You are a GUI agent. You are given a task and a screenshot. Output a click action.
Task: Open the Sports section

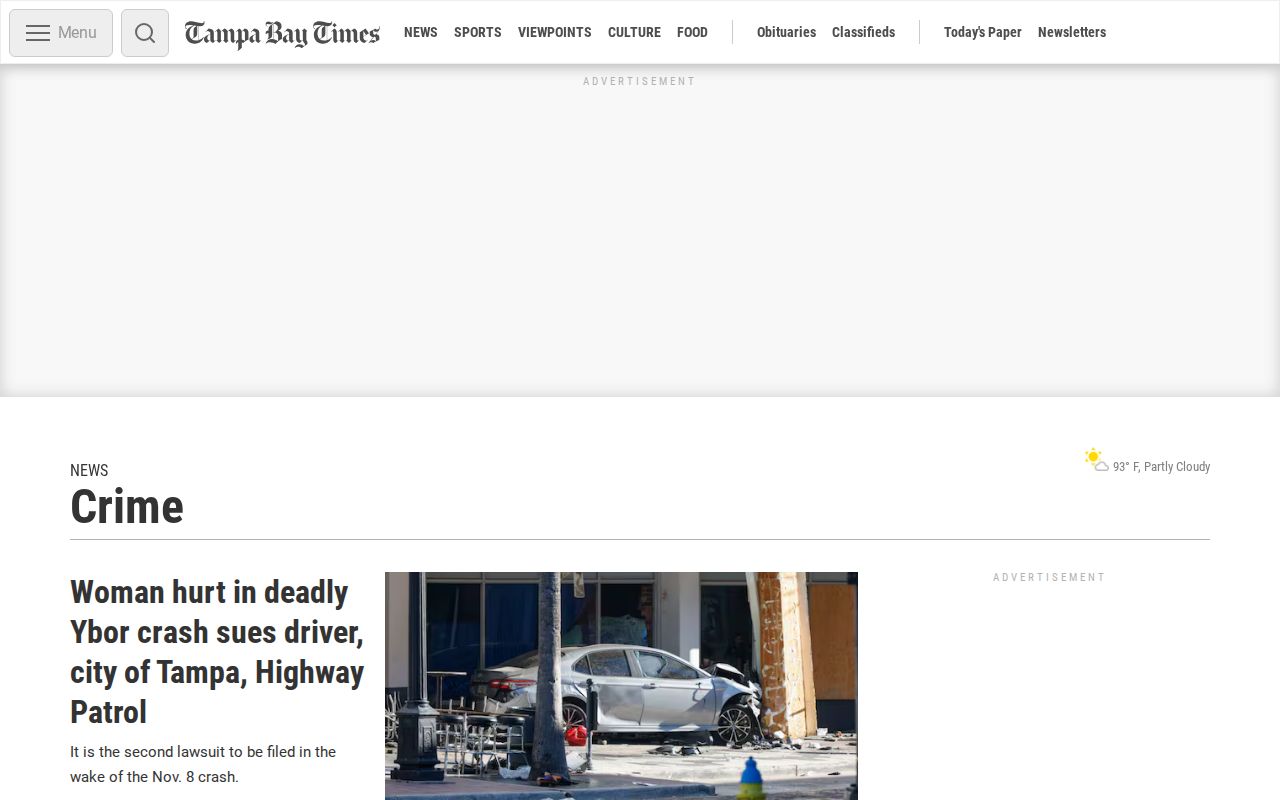click(x=478, y=32)
